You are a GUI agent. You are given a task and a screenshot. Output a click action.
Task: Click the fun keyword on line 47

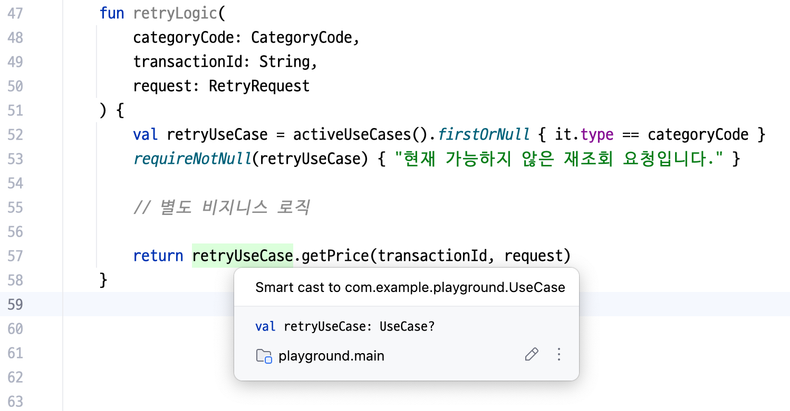[x=111, y=14]
